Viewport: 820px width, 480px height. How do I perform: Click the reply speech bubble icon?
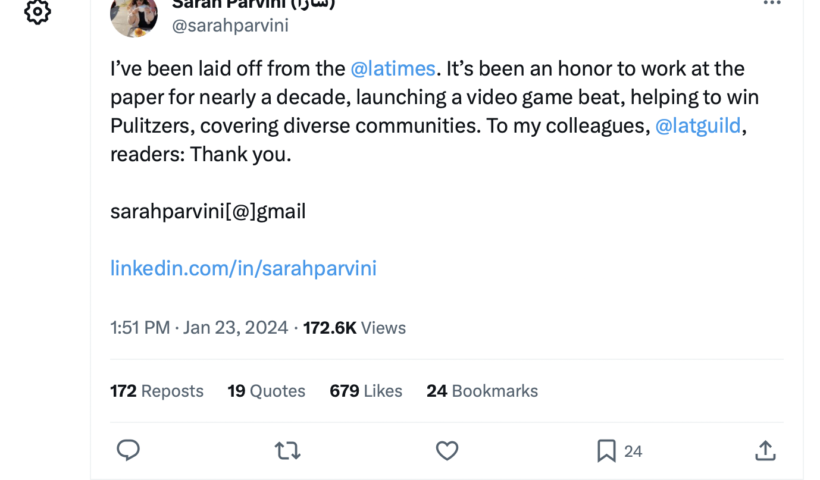[x=128, y=451]
